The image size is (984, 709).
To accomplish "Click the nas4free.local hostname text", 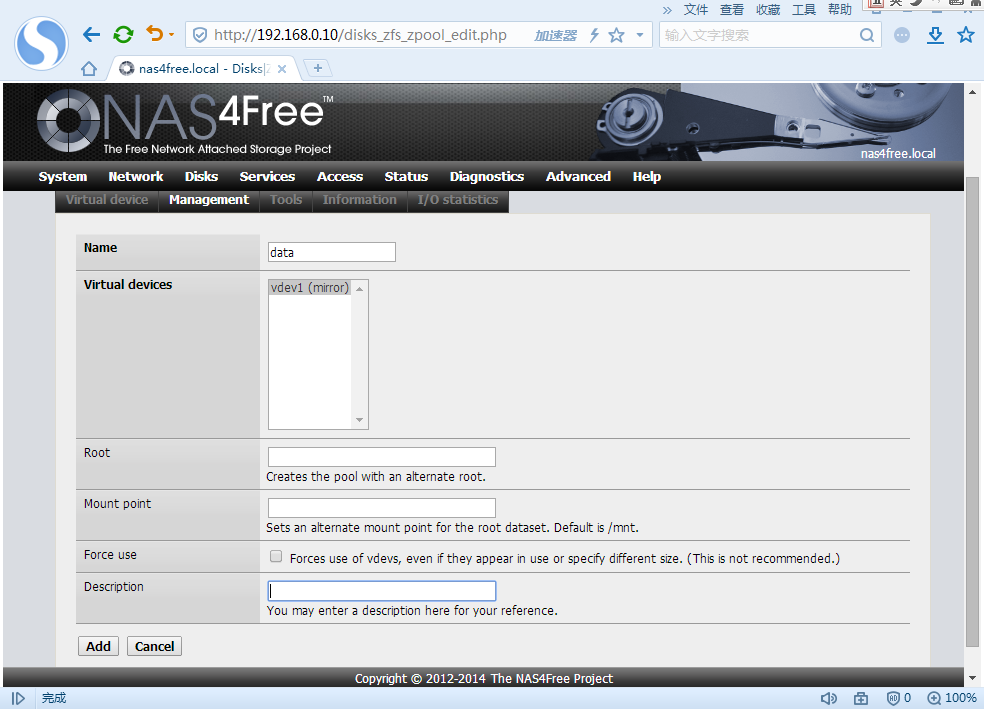I will pos(897,154).
